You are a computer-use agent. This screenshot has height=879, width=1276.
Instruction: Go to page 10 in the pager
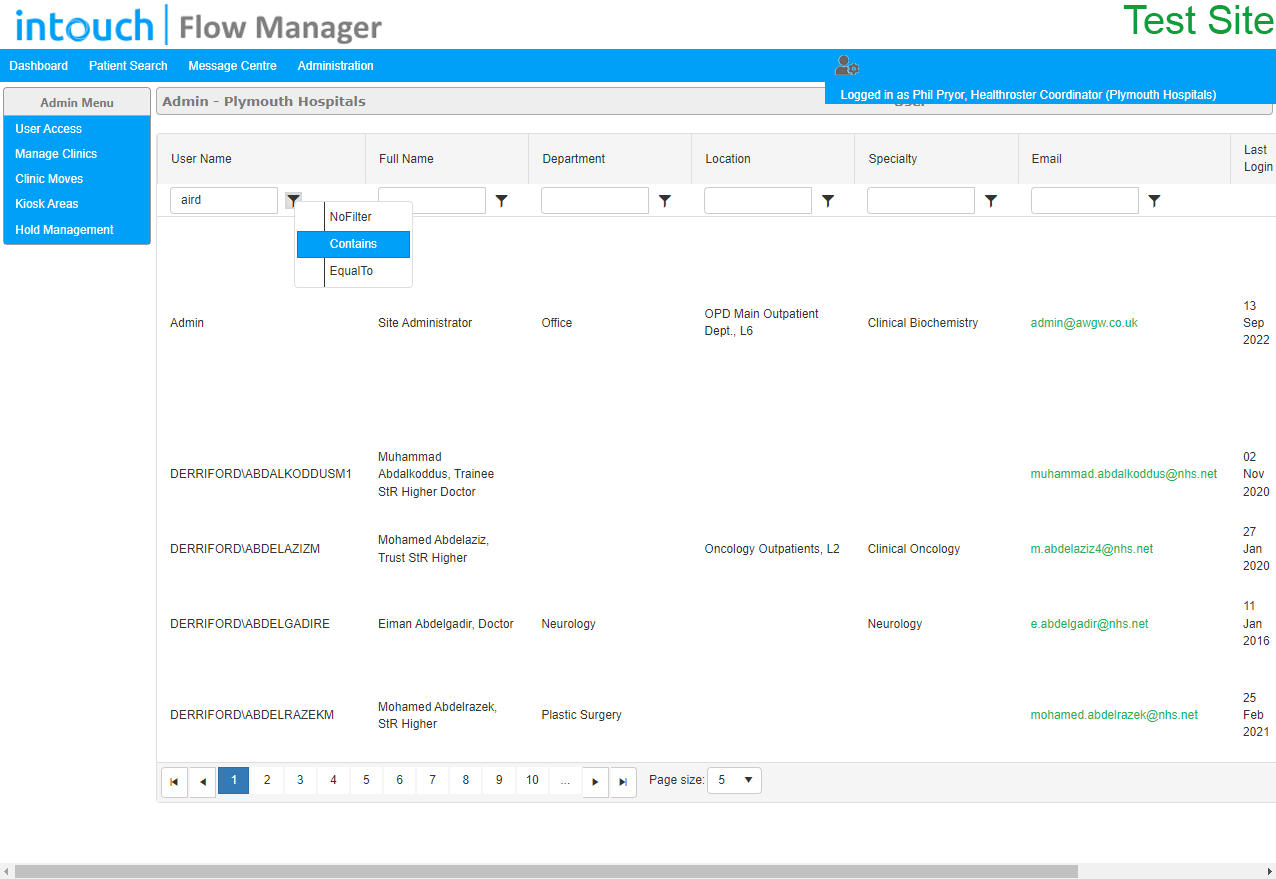click(x=532, y=780)
